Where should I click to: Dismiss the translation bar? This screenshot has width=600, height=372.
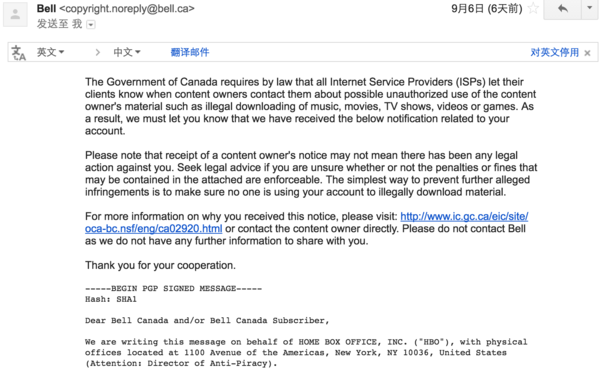[587, 53]
